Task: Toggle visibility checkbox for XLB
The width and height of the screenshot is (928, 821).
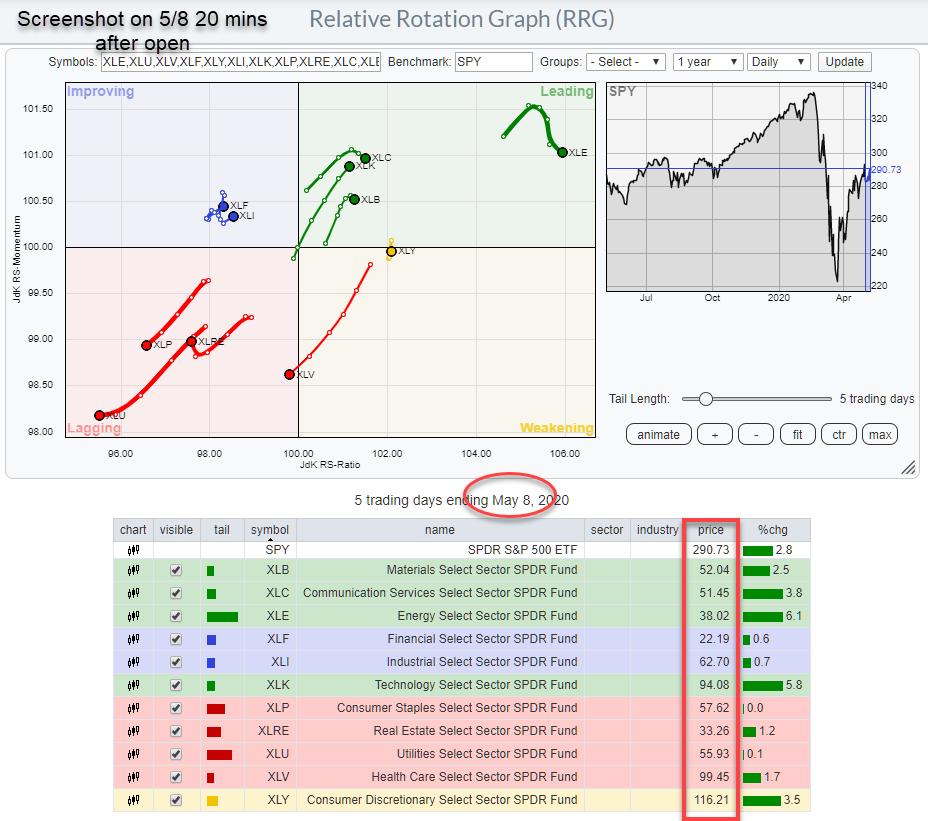Action: point(176,570)
